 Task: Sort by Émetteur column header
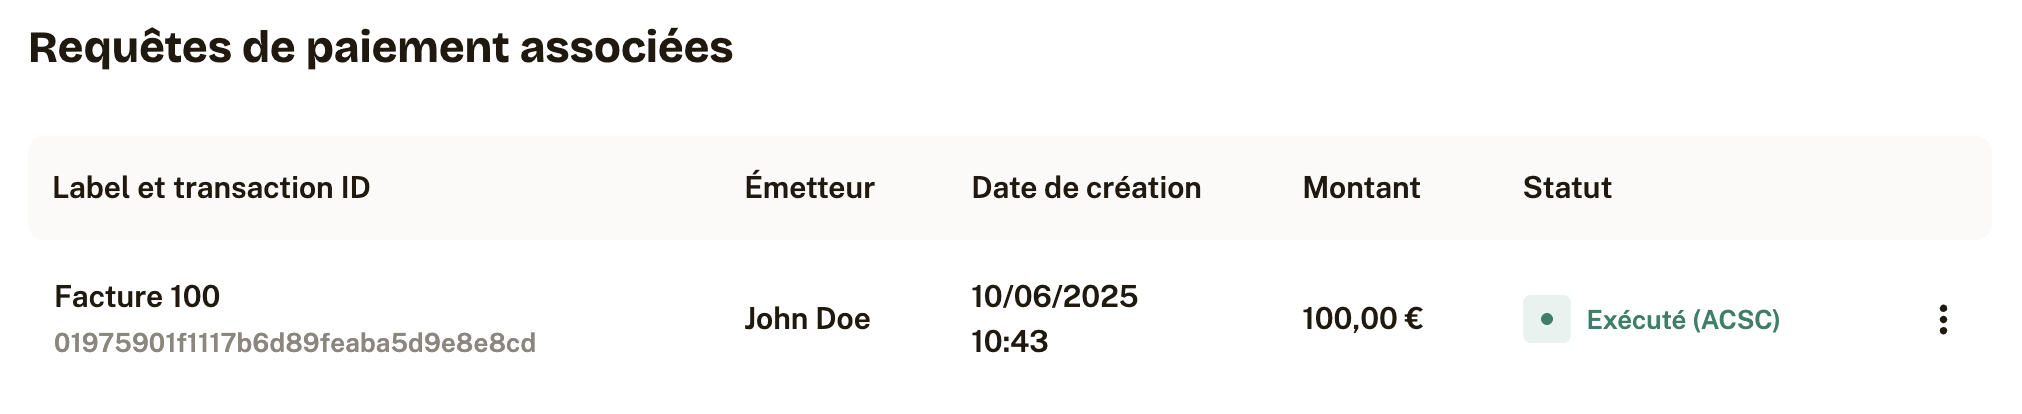click(x=809, y=188)
